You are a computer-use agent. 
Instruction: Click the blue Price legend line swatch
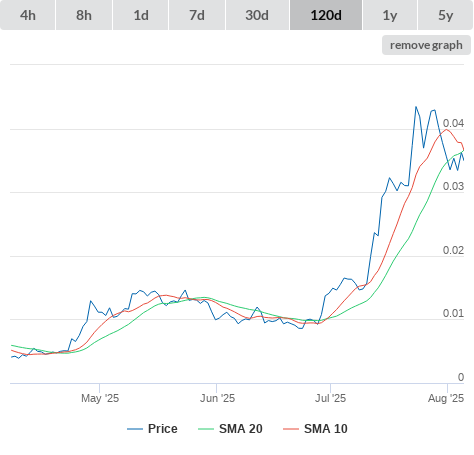[135, 429]
